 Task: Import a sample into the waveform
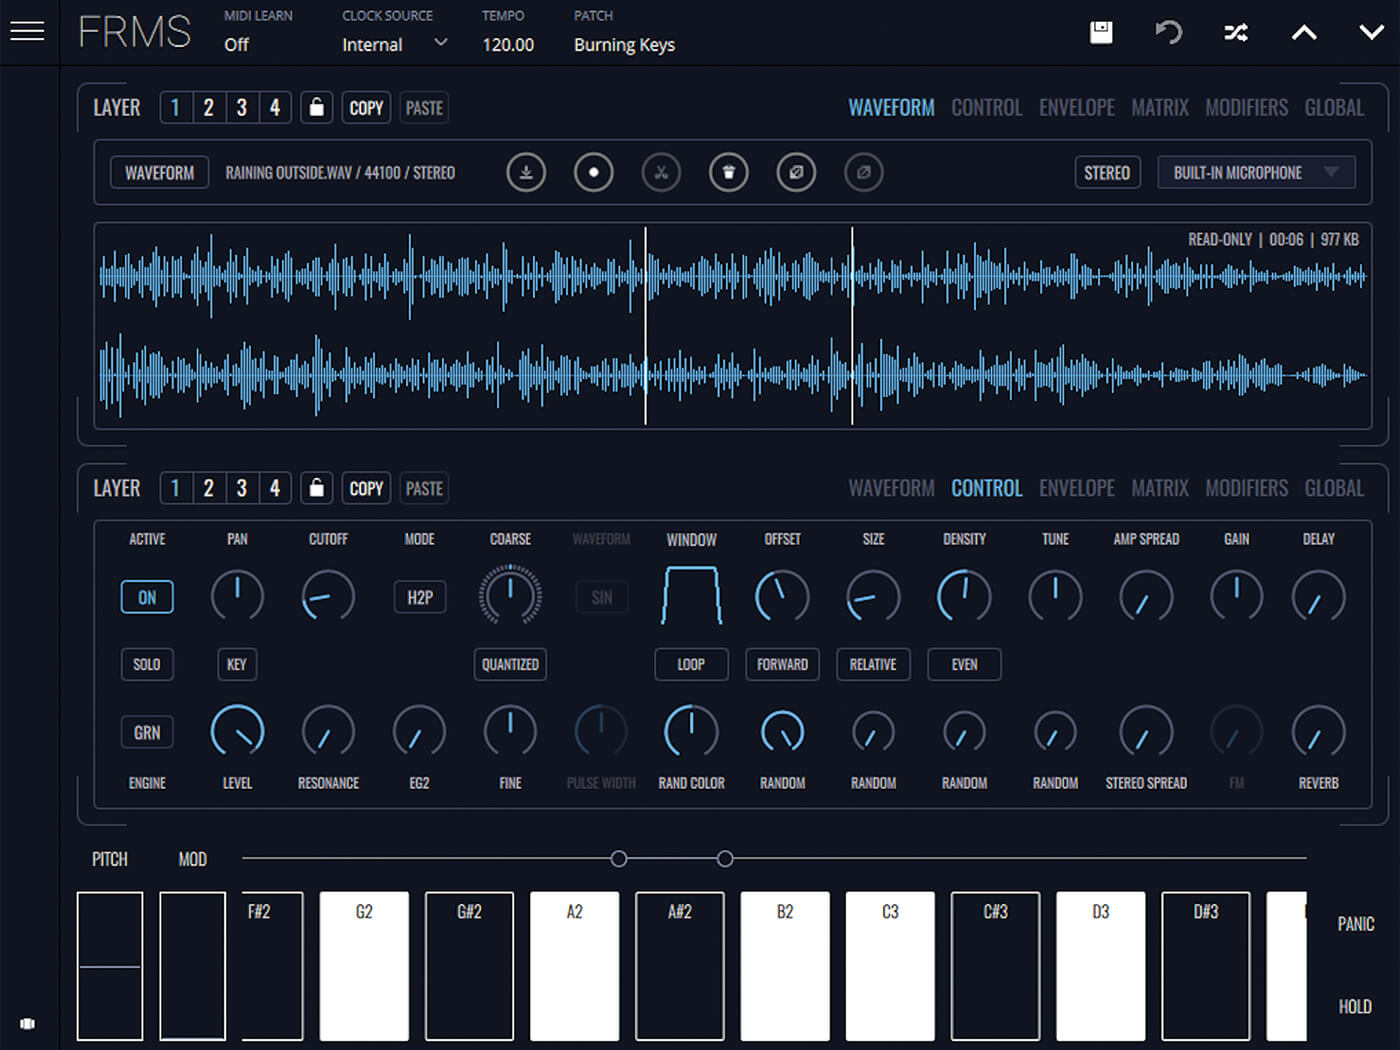click(526, 172)
